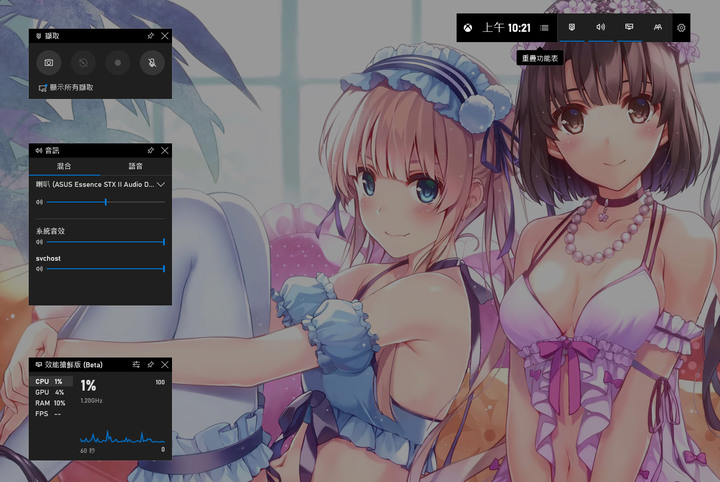Take a screenshot with the camera button
This screenshot has width=720, height=482.
point(49,62)
